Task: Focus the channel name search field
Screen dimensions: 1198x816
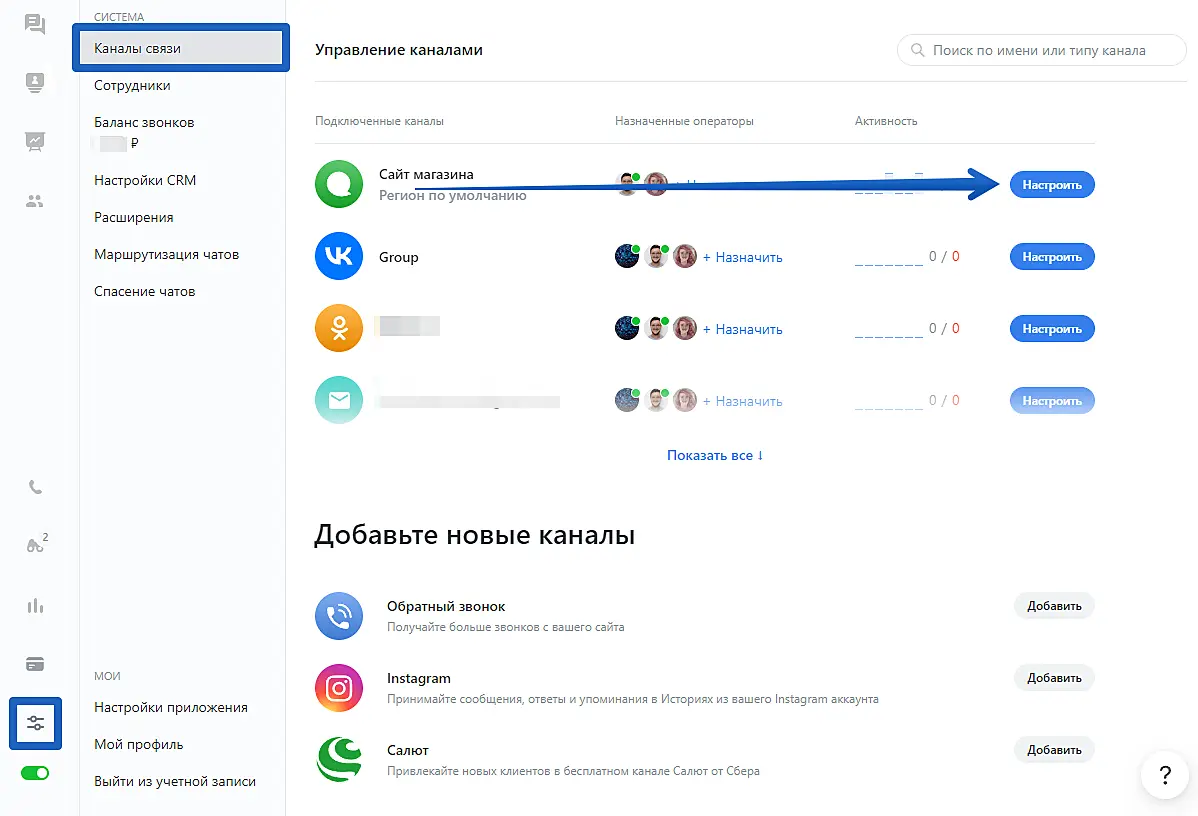Action: point(1041,50)
